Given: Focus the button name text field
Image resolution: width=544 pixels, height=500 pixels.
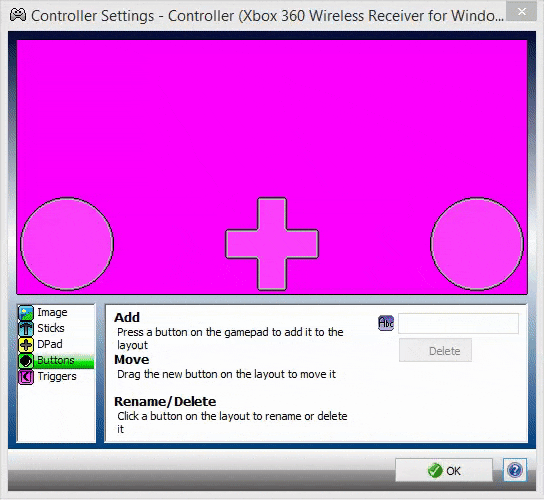Looking at the screenshot, I should click(x=458, y=323).
